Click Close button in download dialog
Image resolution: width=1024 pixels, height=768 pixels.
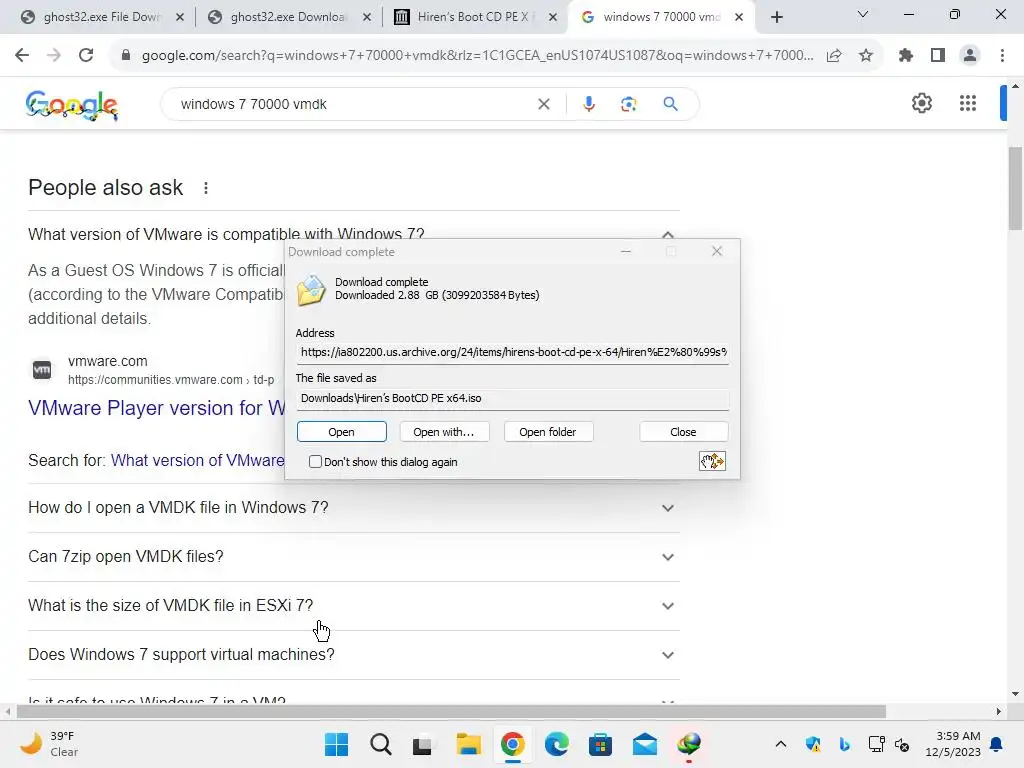pyautogui.click(x=683, y=432)
